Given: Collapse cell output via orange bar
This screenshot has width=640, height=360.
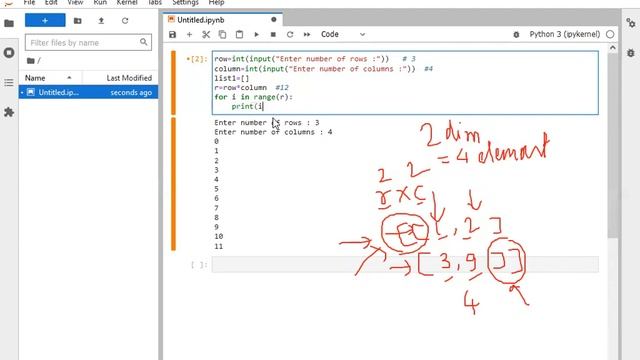Looking at the screenshot, I should (x=173, y=184).
